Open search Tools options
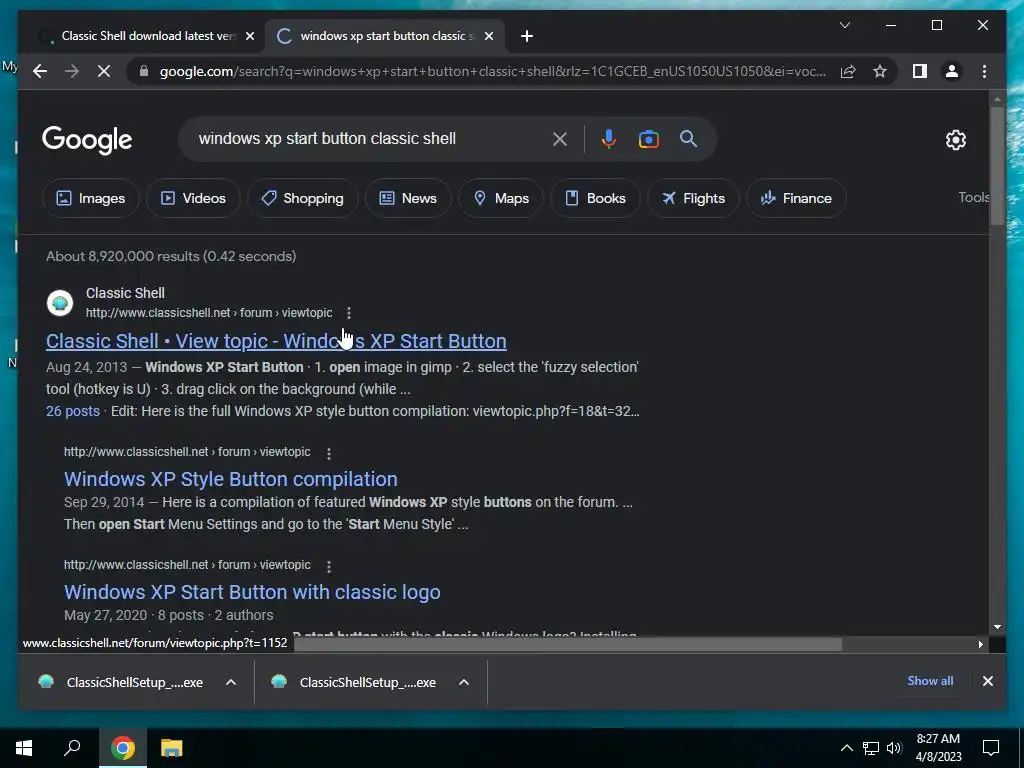 (973, 197)
